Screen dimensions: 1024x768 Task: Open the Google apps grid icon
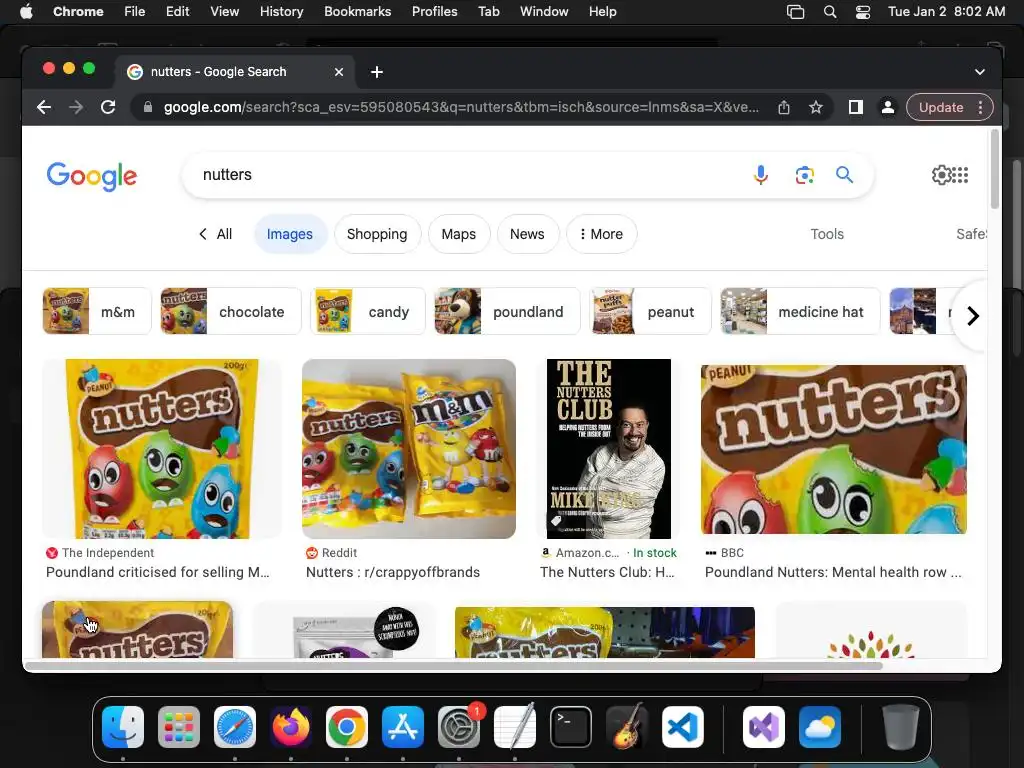pos(960,175)
